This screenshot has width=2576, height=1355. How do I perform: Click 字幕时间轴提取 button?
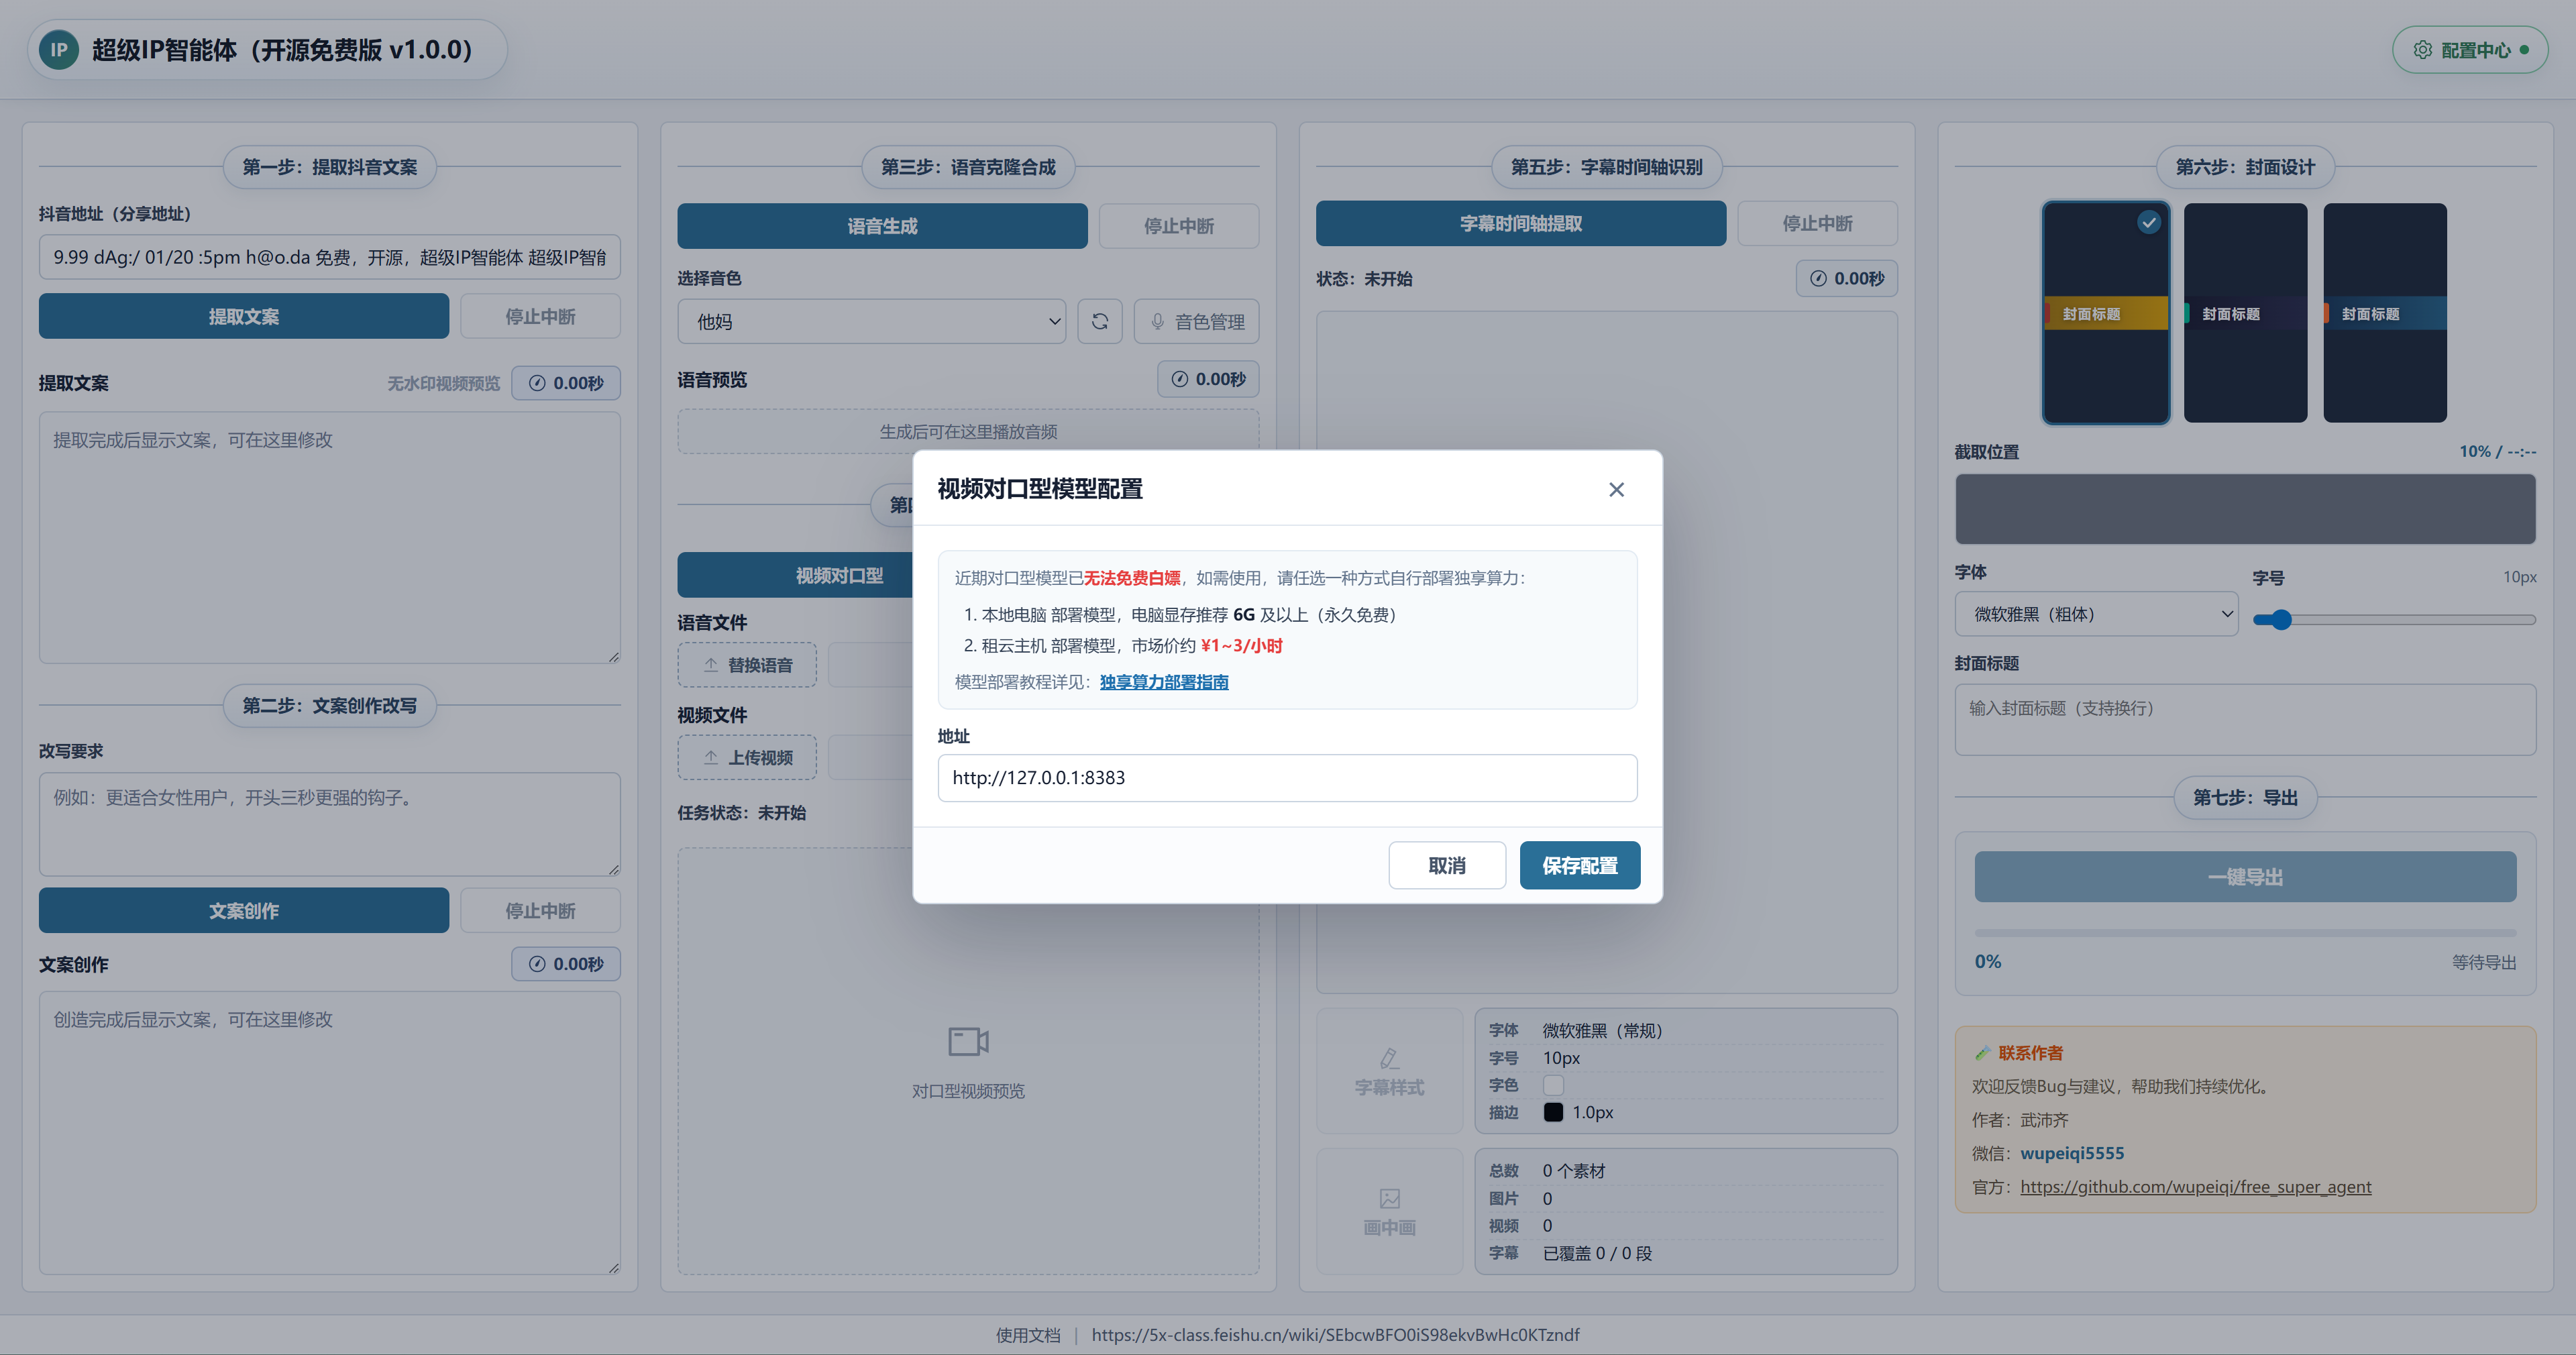(1520, 223)
